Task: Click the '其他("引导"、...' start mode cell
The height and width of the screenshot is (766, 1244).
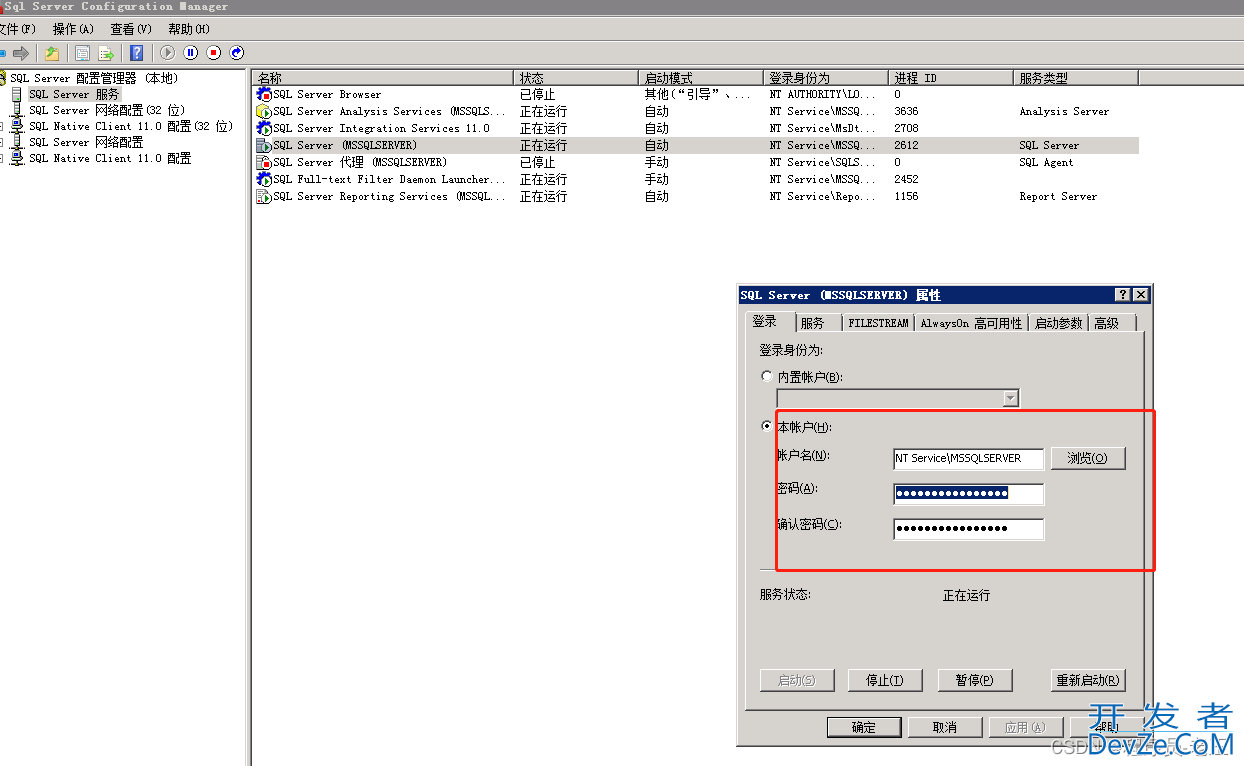Action: (x=697, y=94)
